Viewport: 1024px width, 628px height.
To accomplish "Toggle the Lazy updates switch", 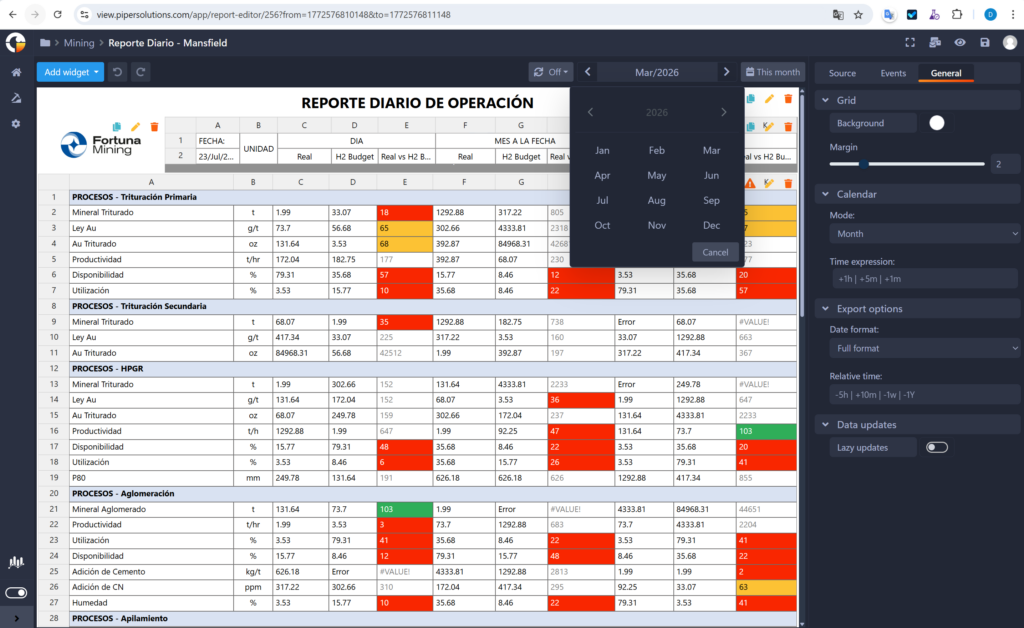I will 937,448.
